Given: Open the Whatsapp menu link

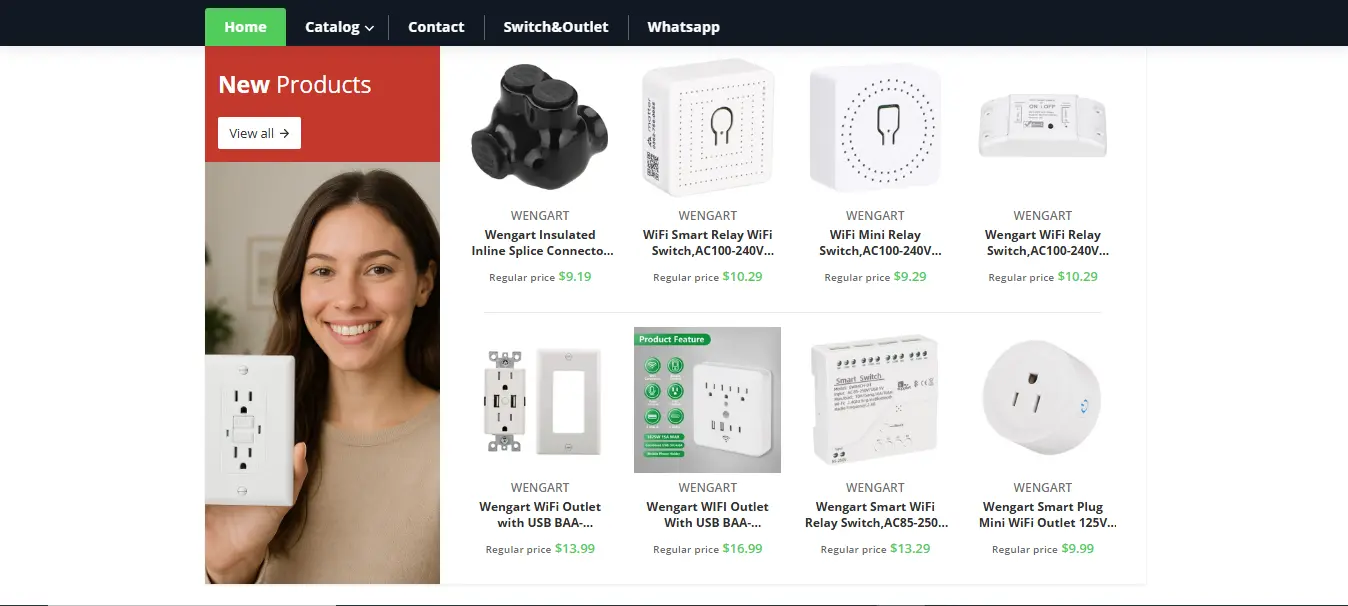Looking at the screenshot, I should (x=683, y=27).
